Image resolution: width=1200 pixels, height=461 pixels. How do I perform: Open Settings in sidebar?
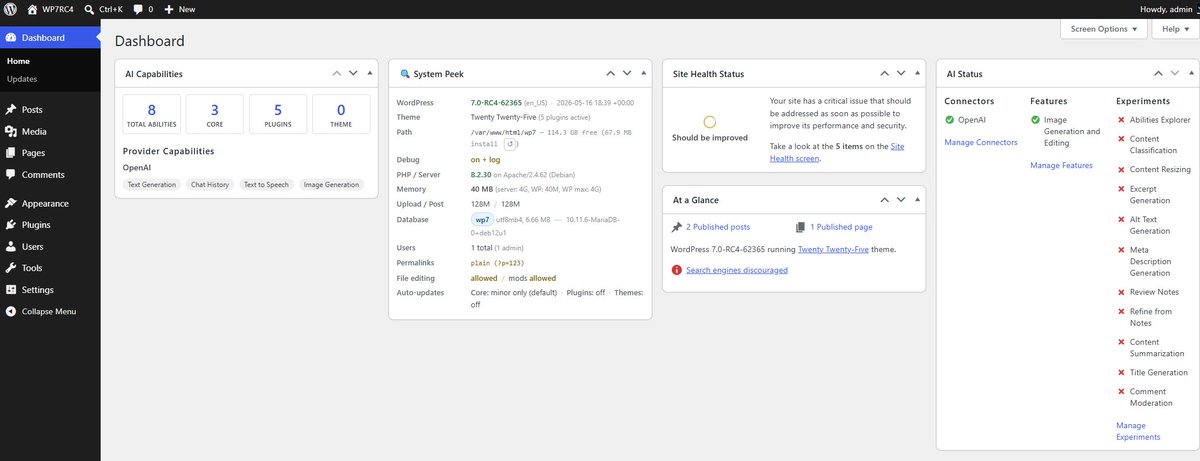click(50, 290)
